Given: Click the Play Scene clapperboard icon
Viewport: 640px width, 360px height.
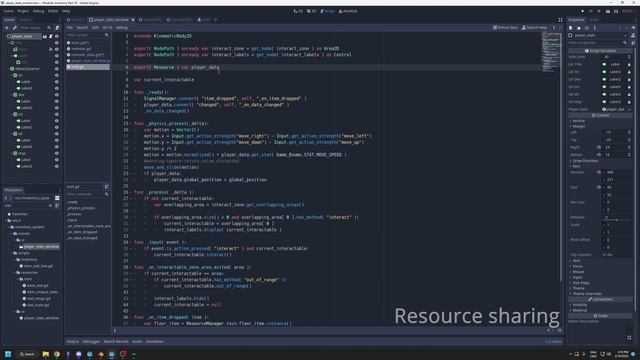Looking at the screenshot, I should click(x=608, y=11).
